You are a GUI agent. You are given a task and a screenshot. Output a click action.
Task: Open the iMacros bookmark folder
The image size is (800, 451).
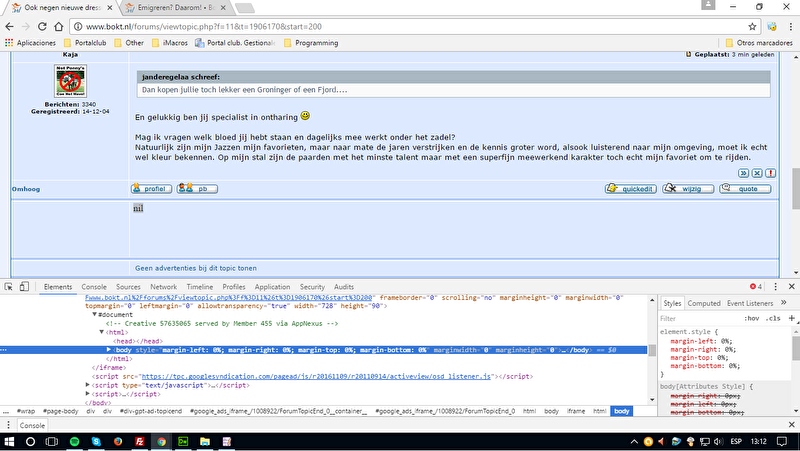(170, 43)
